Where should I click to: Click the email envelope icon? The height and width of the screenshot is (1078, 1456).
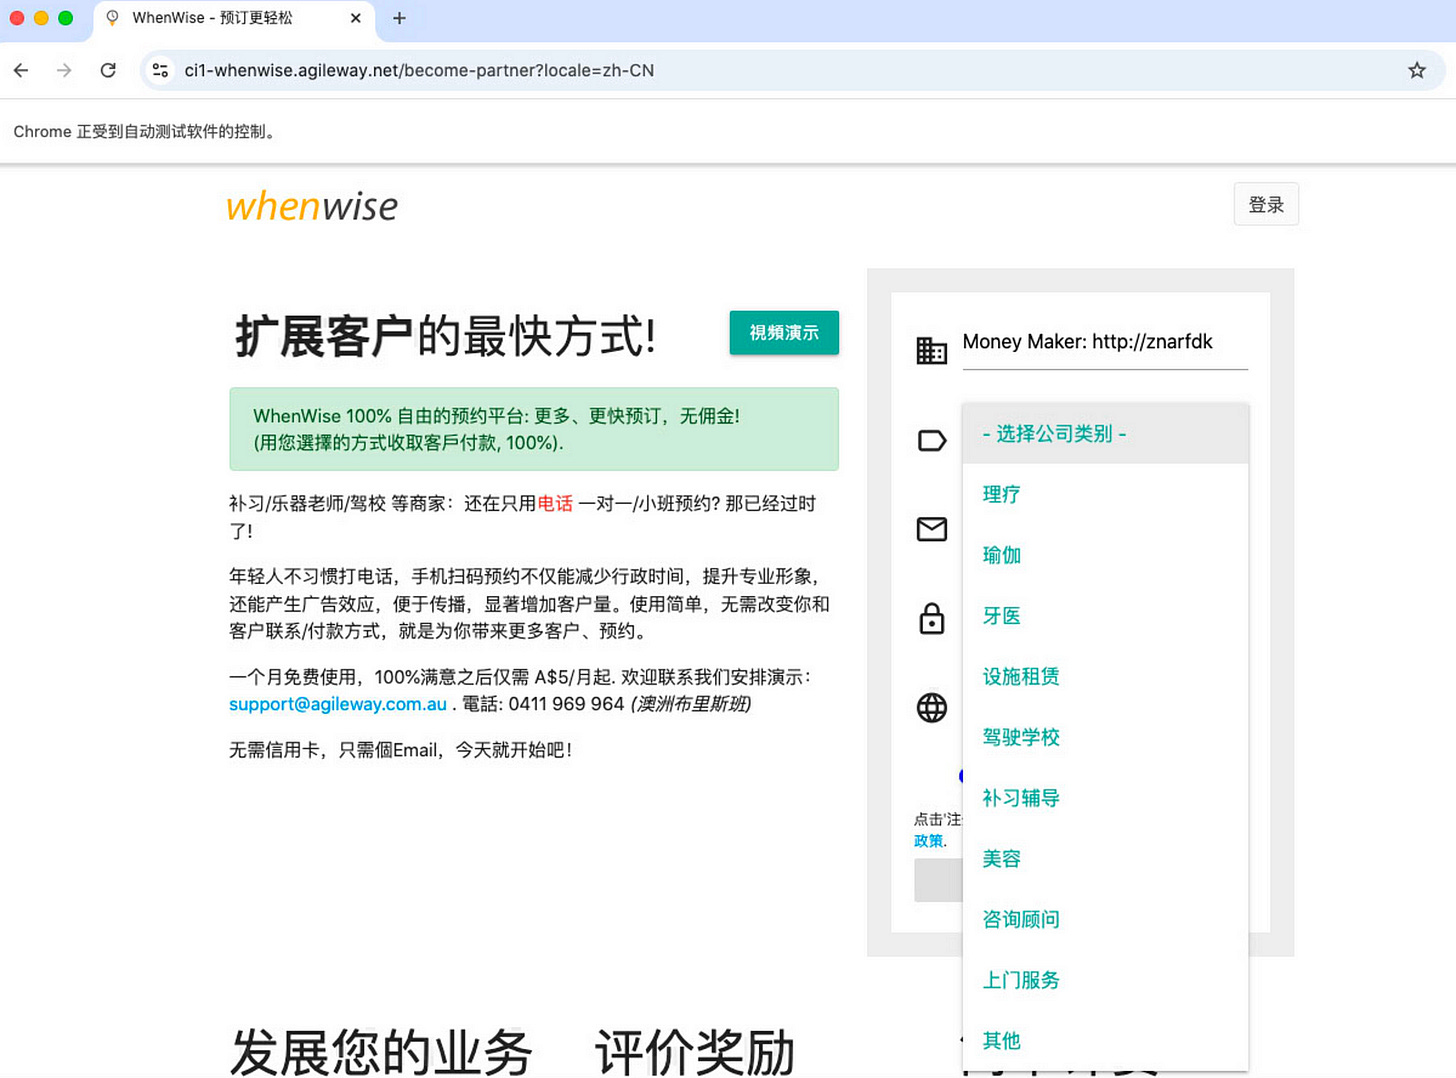(x=931, y=529)
